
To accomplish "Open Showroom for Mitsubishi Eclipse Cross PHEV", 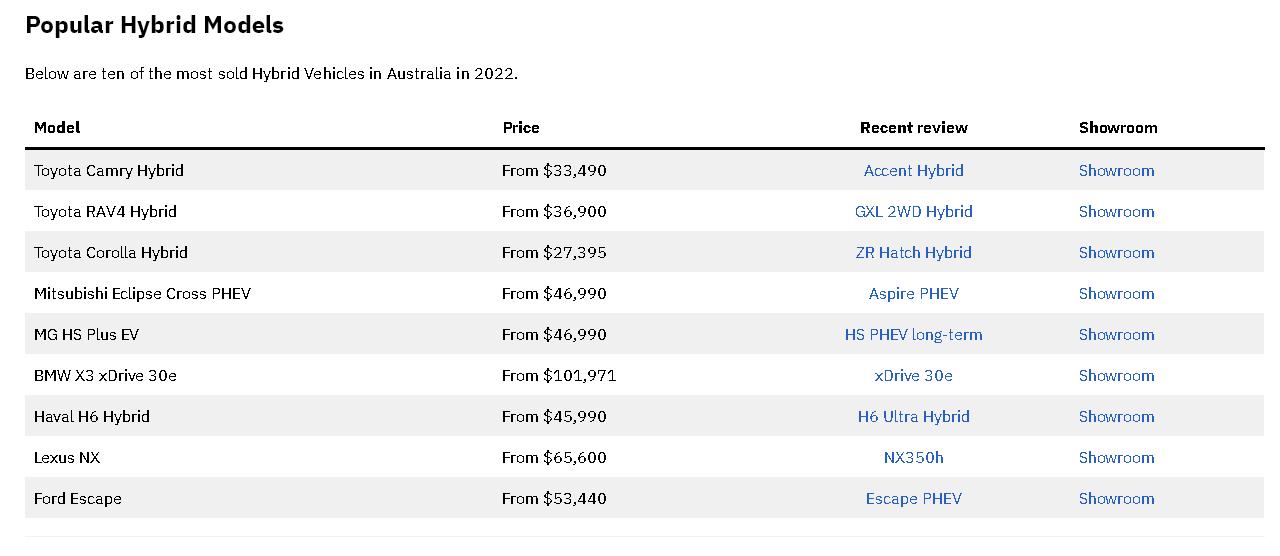I will (1116, 293).
